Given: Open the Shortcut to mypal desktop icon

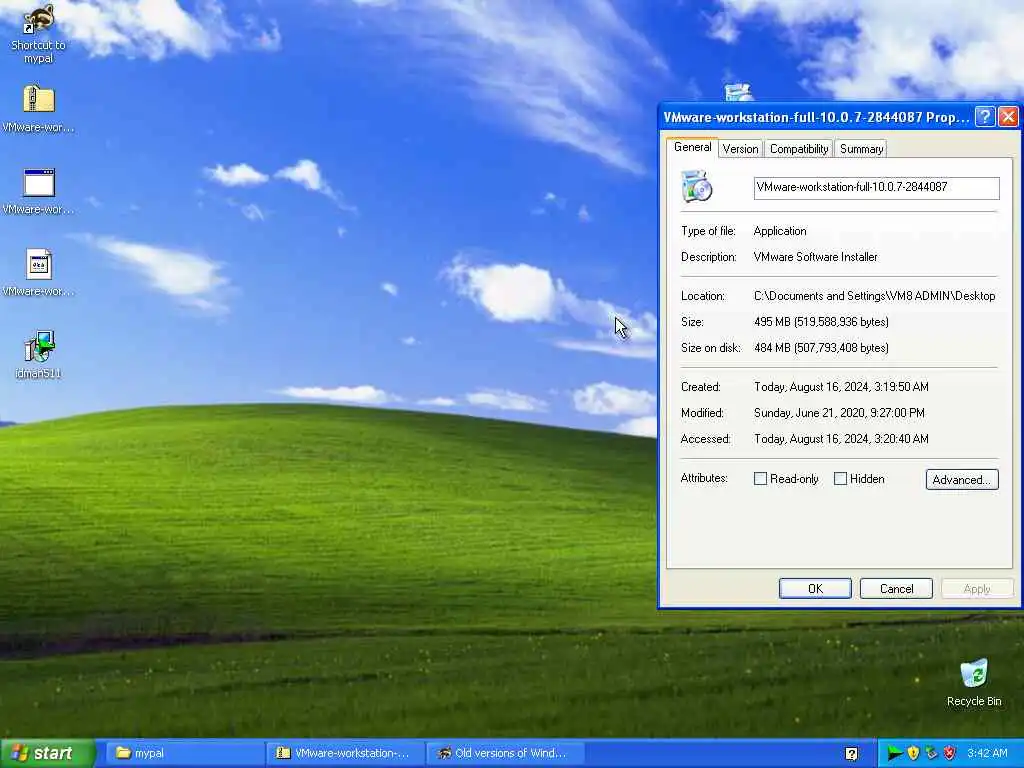Looking at the screenshot, I should (x=39, y=33).
